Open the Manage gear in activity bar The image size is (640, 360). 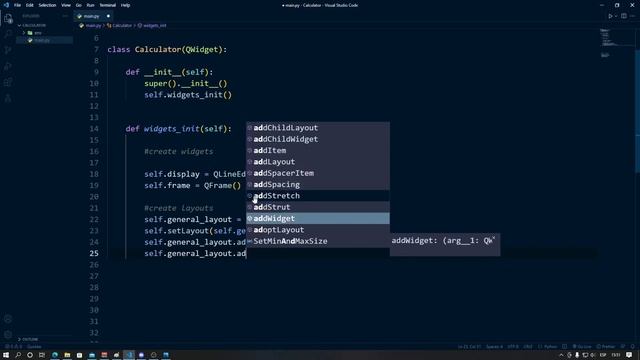point(8,334)
